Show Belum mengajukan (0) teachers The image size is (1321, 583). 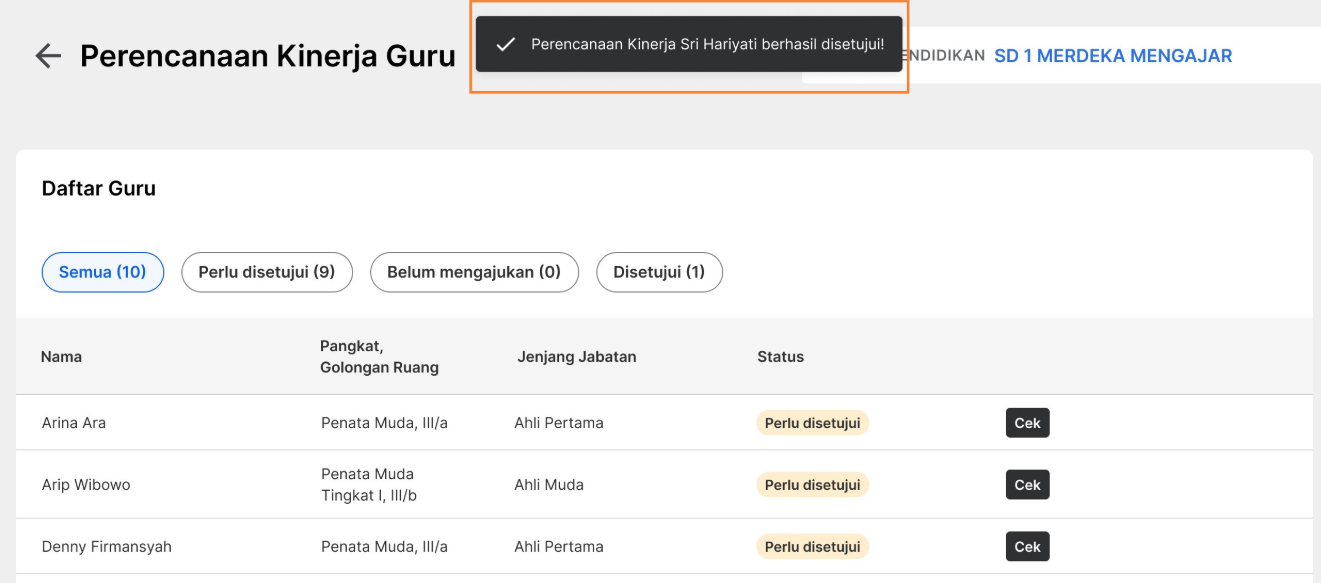474,272
